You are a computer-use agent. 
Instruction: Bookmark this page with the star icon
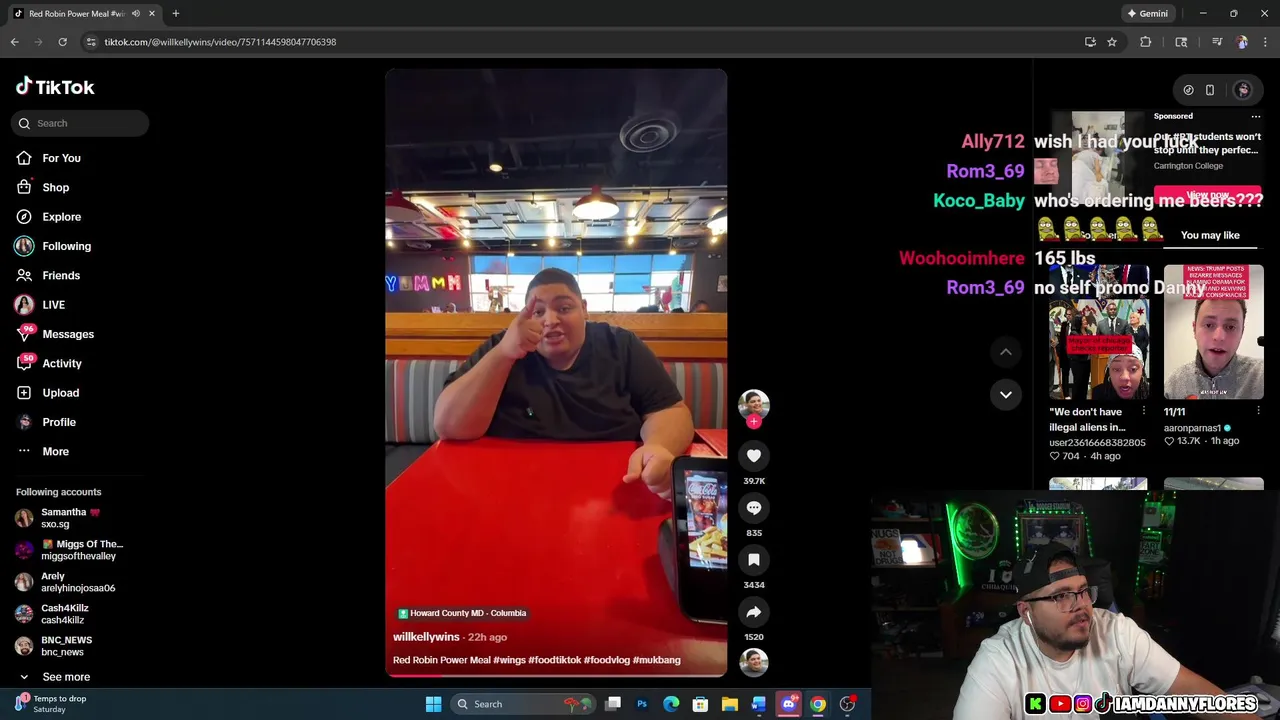click(x=1111, y=42)
